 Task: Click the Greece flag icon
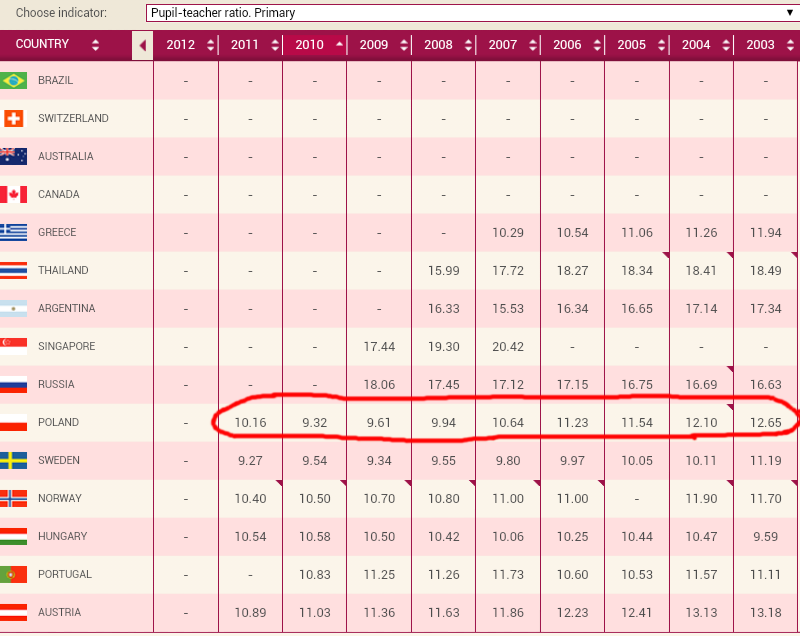[14, 232]
